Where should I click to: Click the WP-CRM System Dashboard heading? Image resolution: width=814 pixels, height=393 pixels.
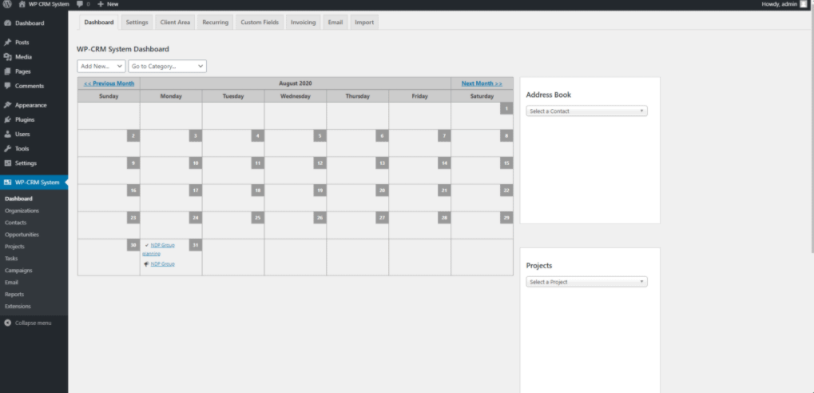coord(123,49)
